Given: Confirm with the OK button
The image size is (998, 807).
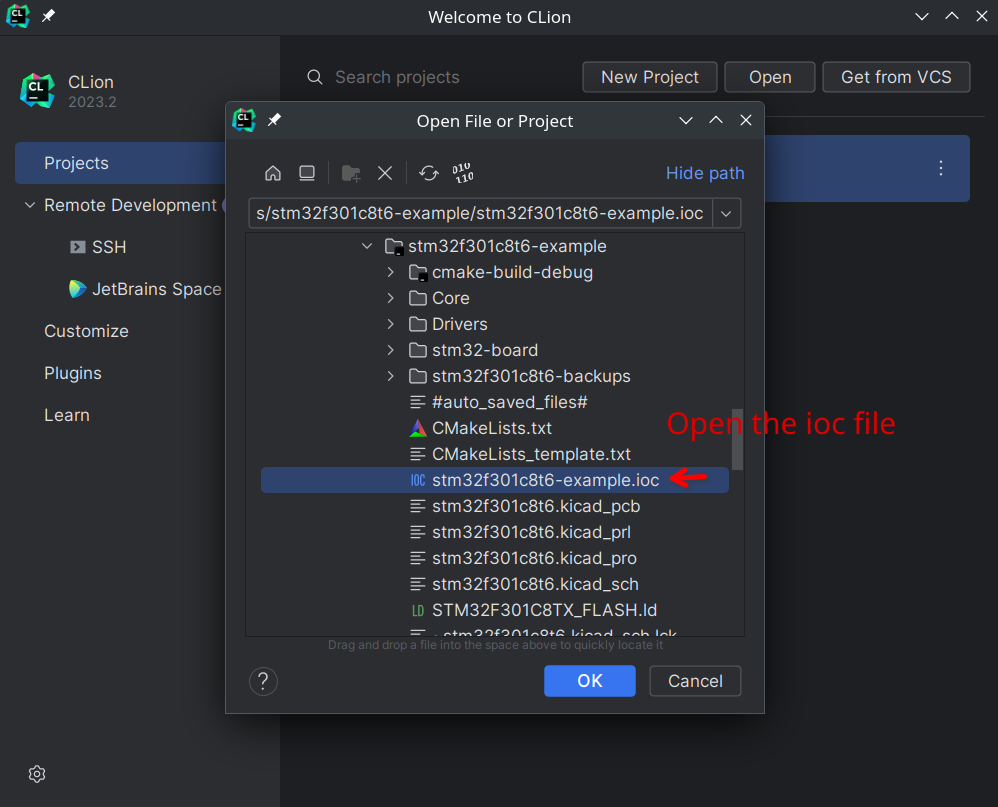Looking at the screenshot, I should [589, 681].
